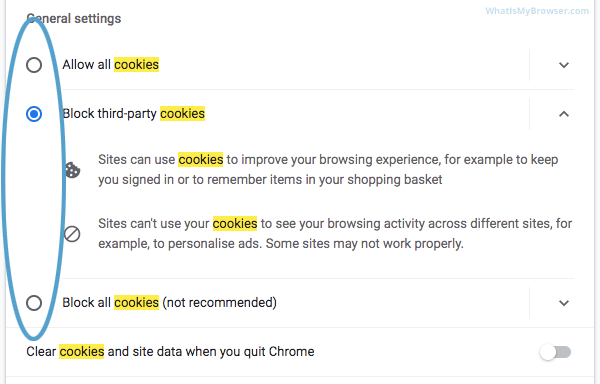Select Block third-party cookies radio button
Screen dimensions: 600x384
click(x=34, y=114)
